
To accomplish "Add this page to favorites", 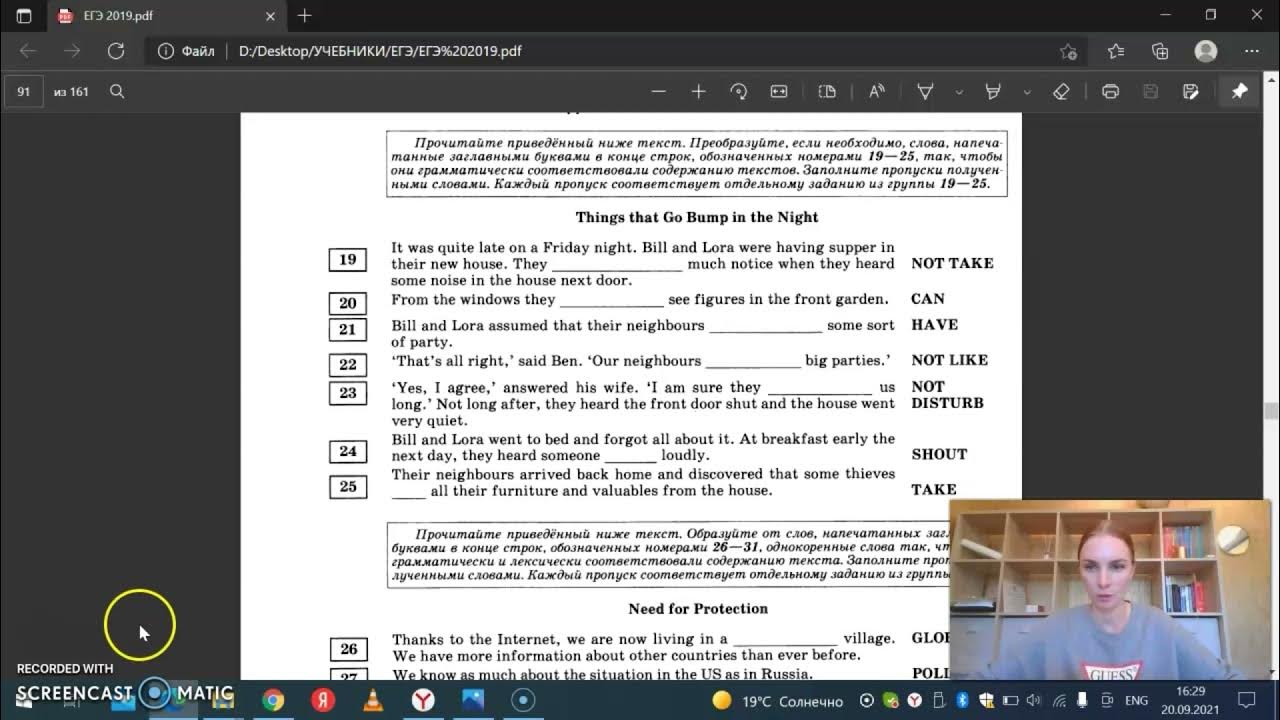I will pyautogui.click(x=1068, y=51).
